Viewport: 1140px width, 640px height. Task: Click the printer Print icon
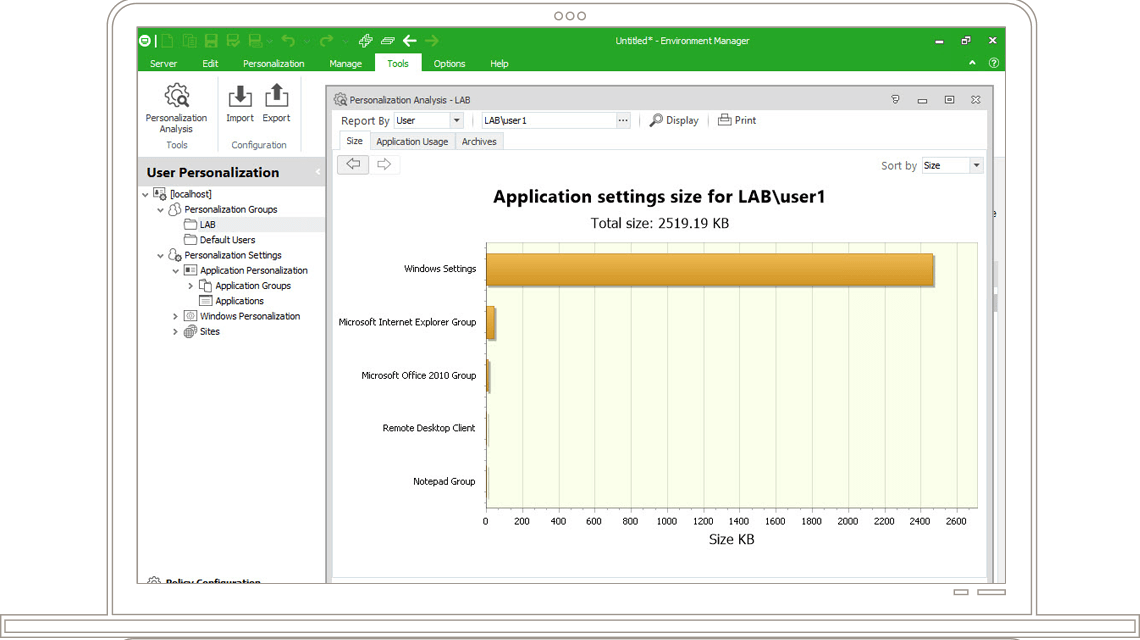(x=724, y=120)
